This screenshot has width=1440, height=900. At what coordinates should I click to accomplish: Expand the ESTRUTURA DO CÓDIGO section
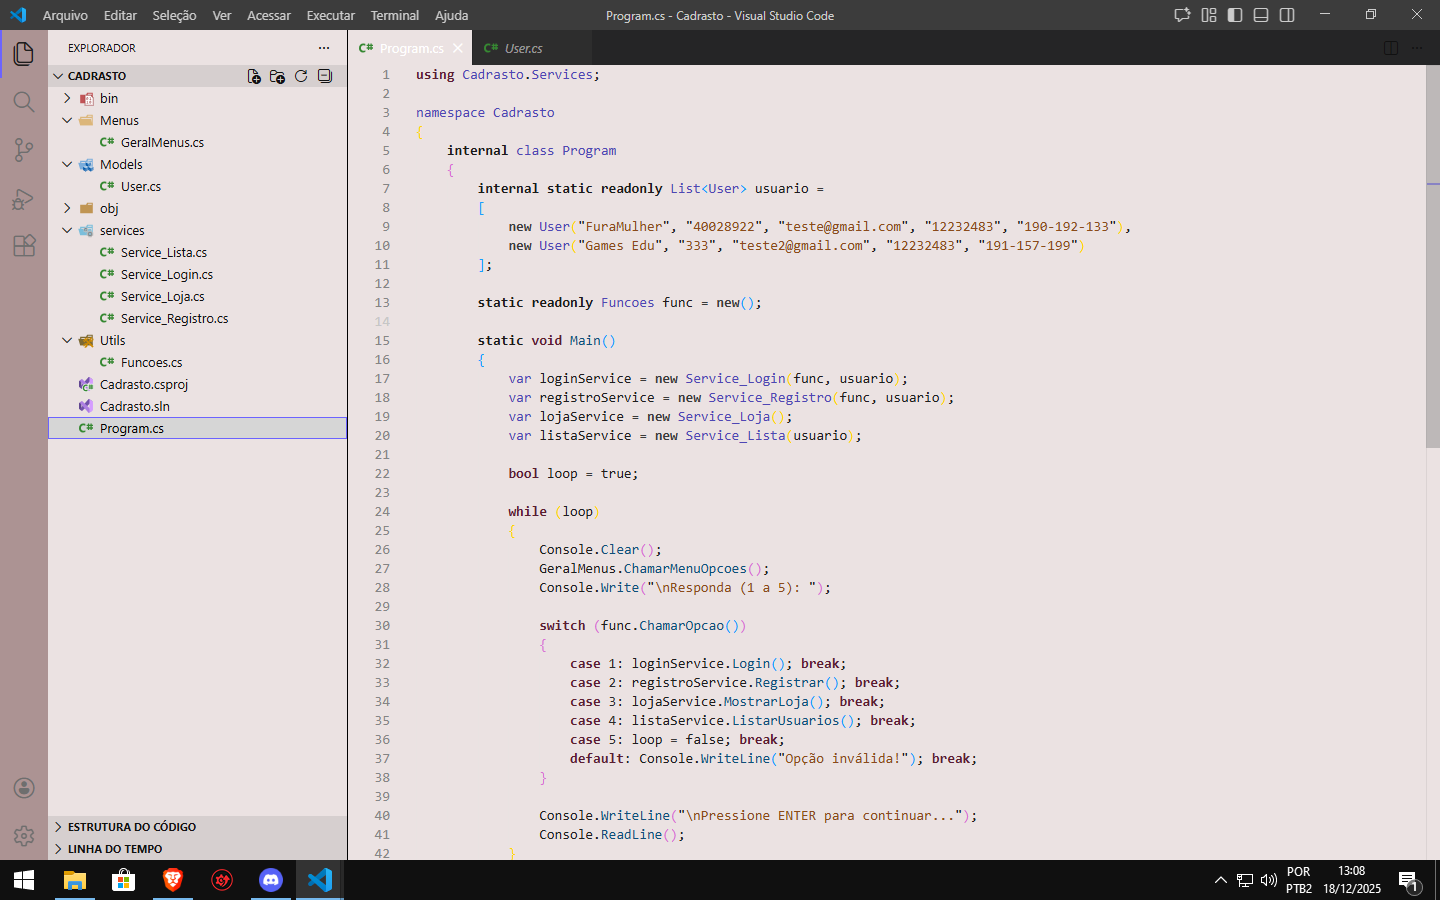[197, 827]
